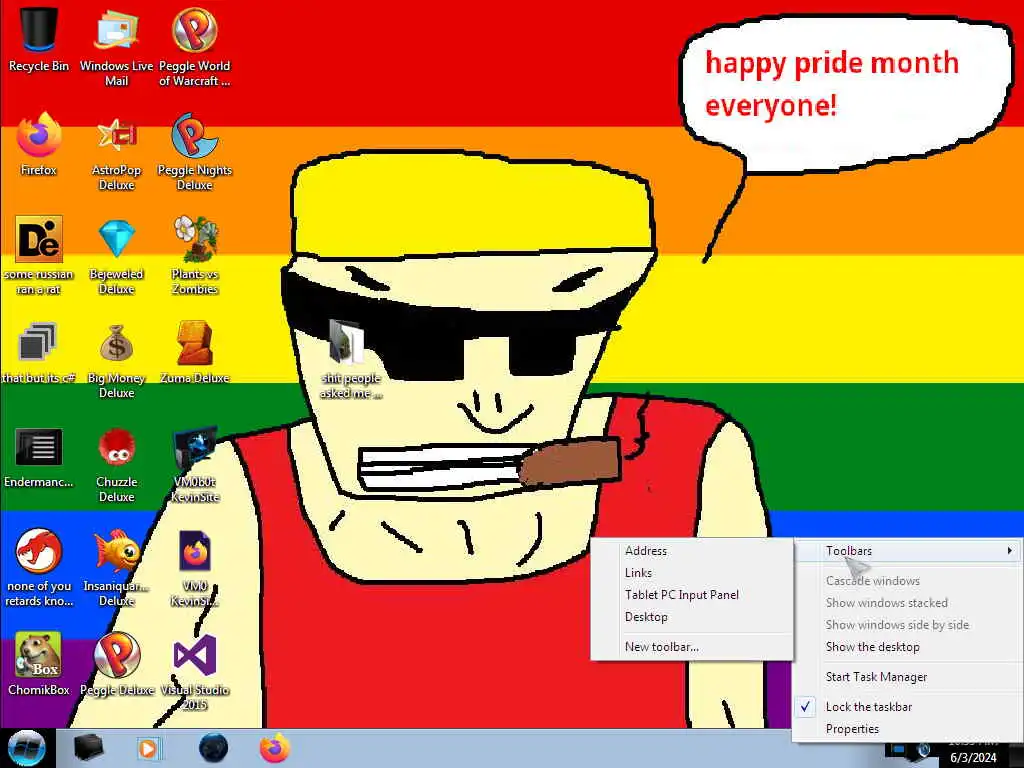Click the black folder taskbar icon

pos(89,748)
